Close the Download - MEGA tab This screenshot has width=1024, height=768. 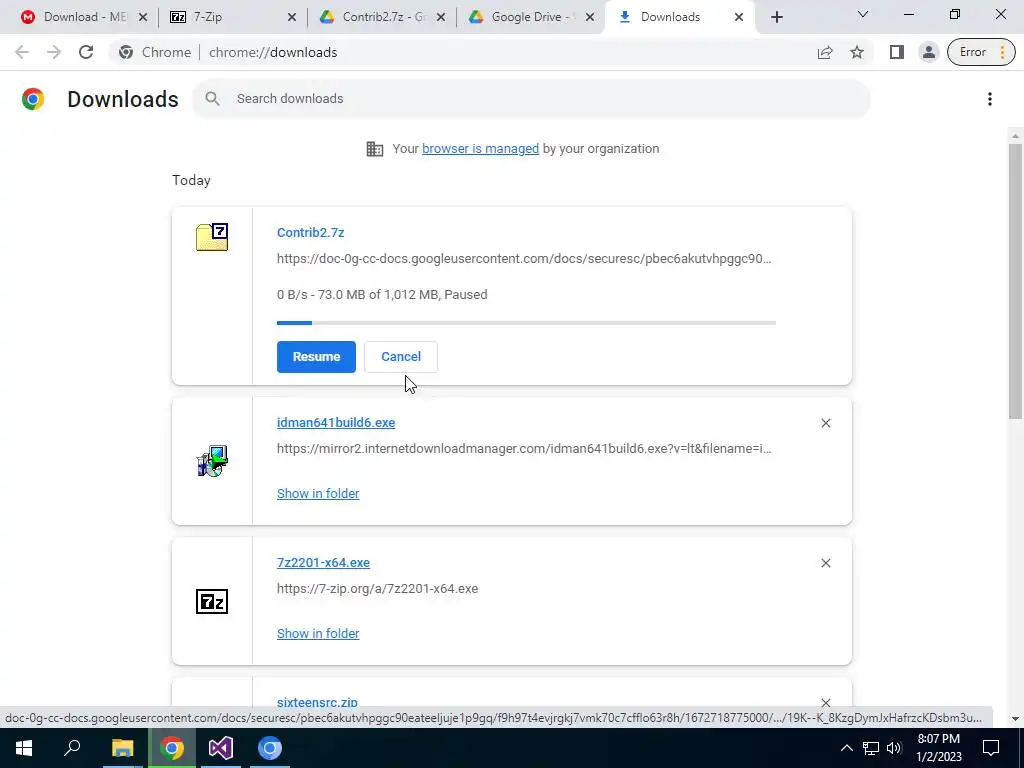(x=143, y=17)
